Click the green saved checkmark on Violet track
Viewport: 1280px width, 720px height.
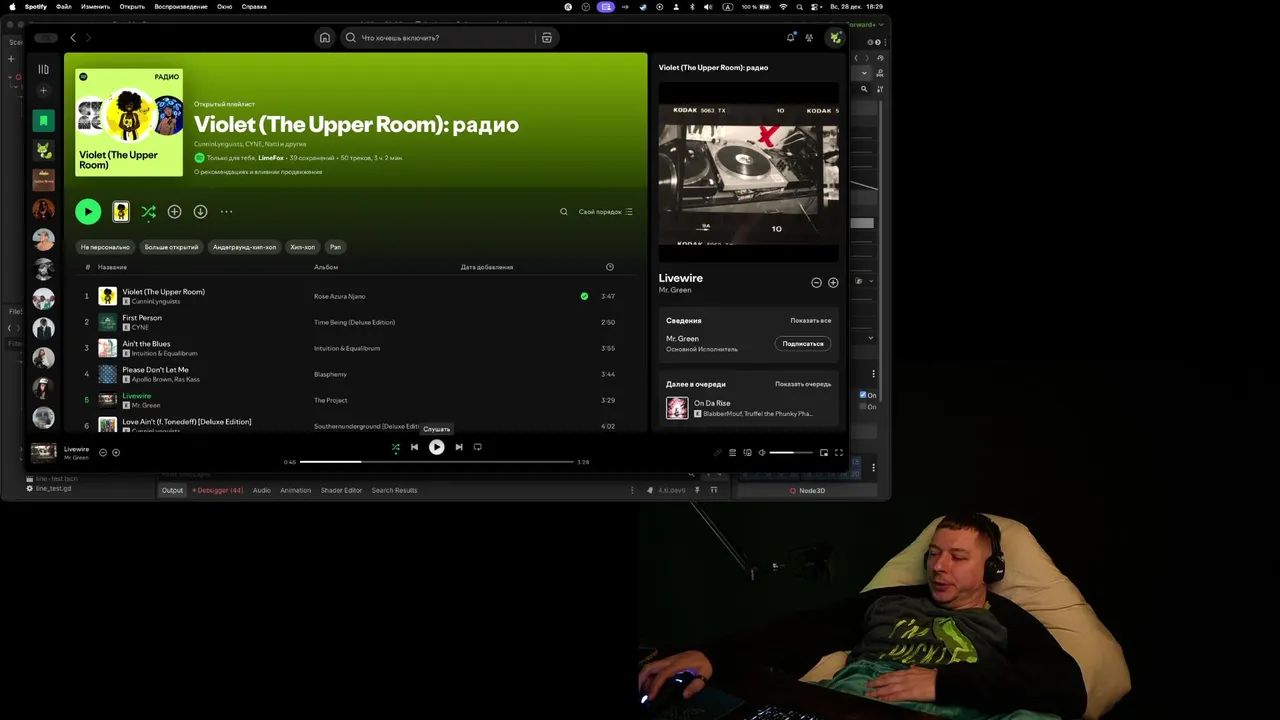click(x=584, y=296)
